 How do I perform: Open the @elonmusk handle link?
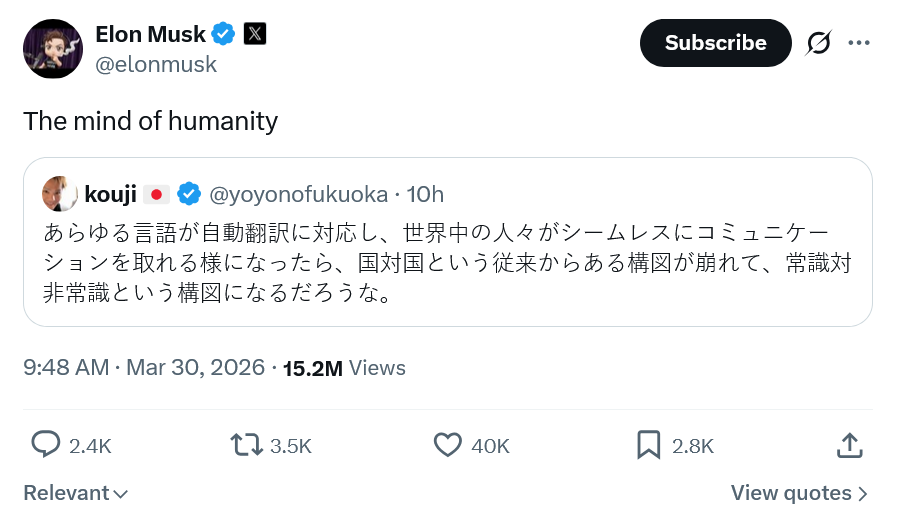point(156,65)
